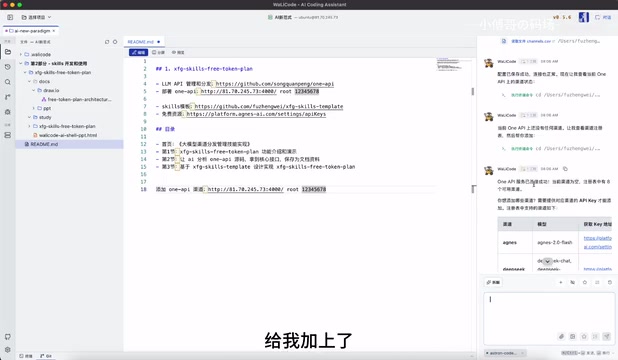Open the astron-code model selector dropdown
Viewport: 618px width, 360px height.
[505, 353]
